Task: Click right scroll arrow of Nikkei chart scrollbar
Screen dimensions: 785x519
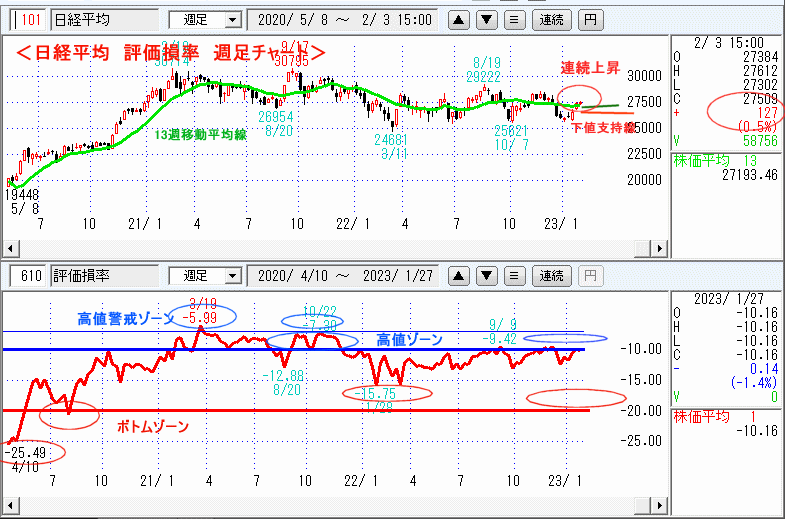Action: tap(659, 249)
